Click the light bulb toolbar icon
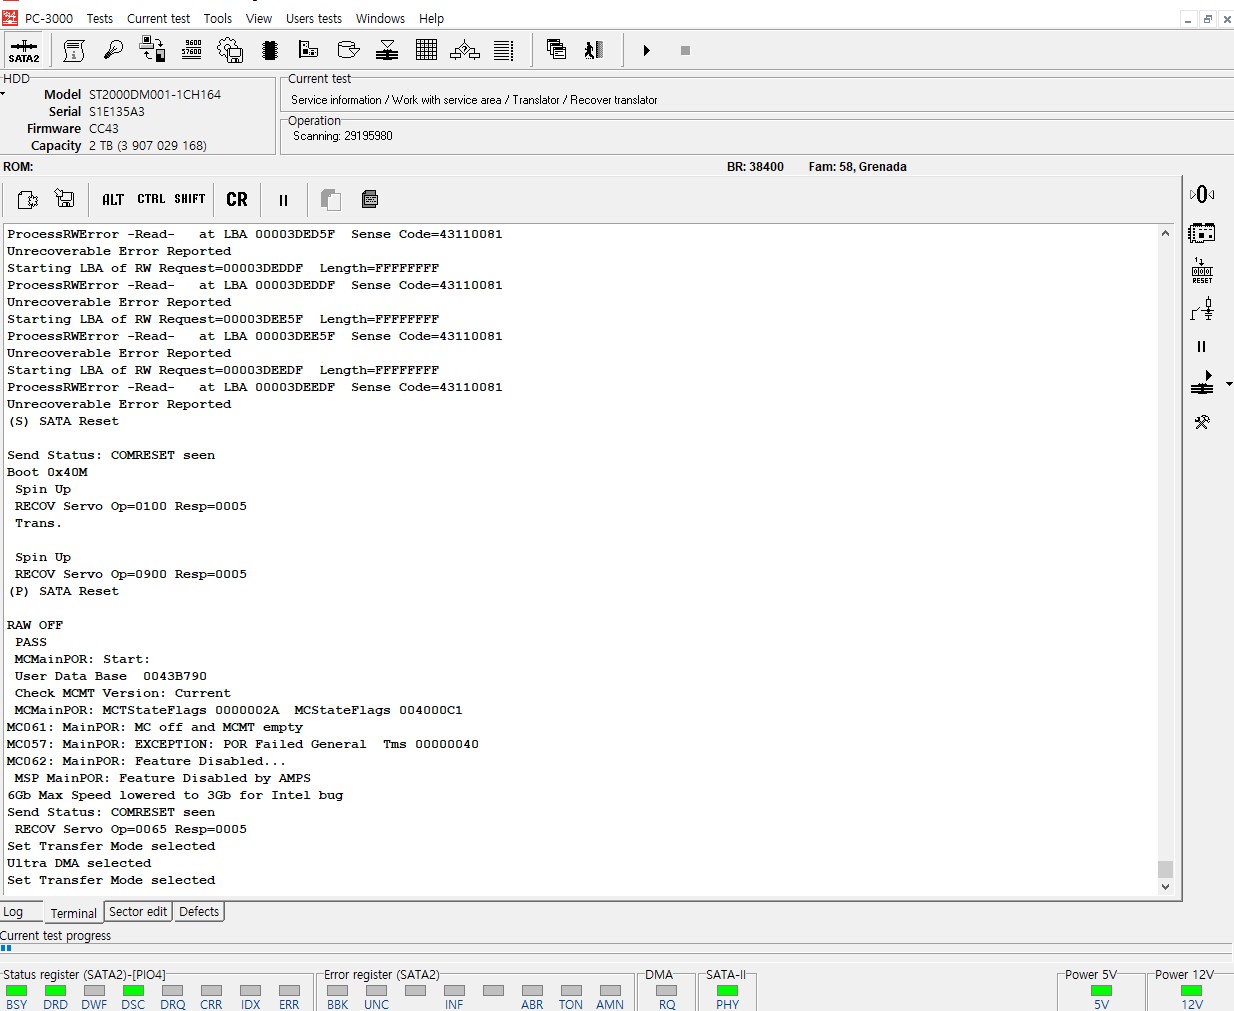The image size is (1234, 1011). pos(113,50)
